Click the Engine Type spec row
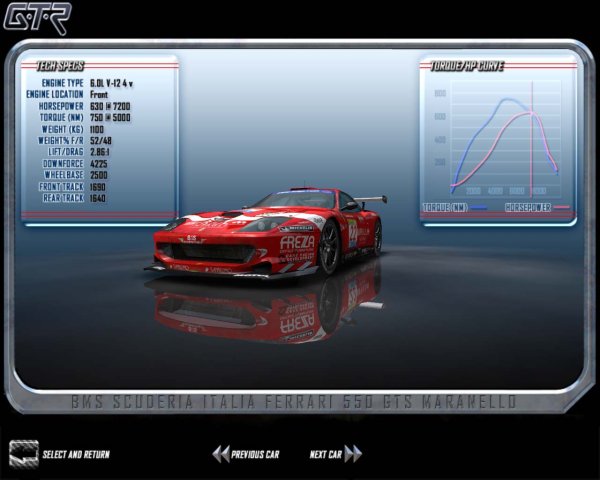The width and height of the screenshot is (600, 480). tap(90, 82)
